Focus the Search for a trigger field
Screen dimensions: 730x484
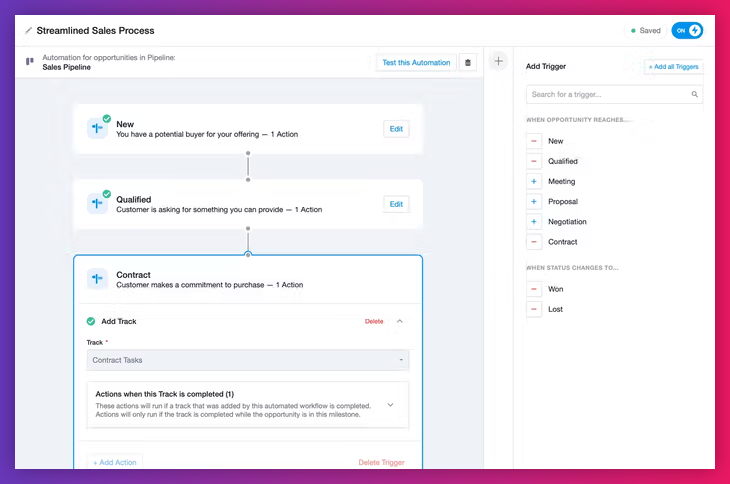614,94
